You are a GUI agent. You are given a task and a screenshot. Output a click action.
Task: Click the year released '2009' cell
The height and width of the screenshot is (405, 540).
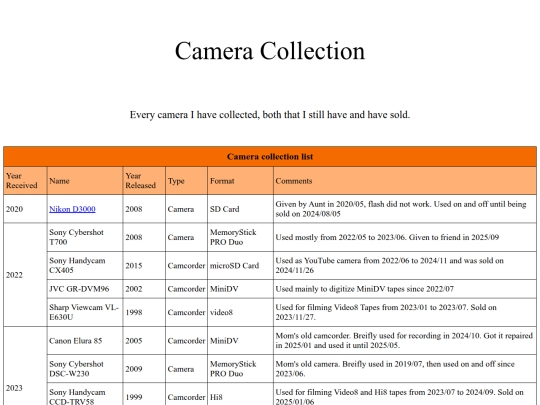144,369
